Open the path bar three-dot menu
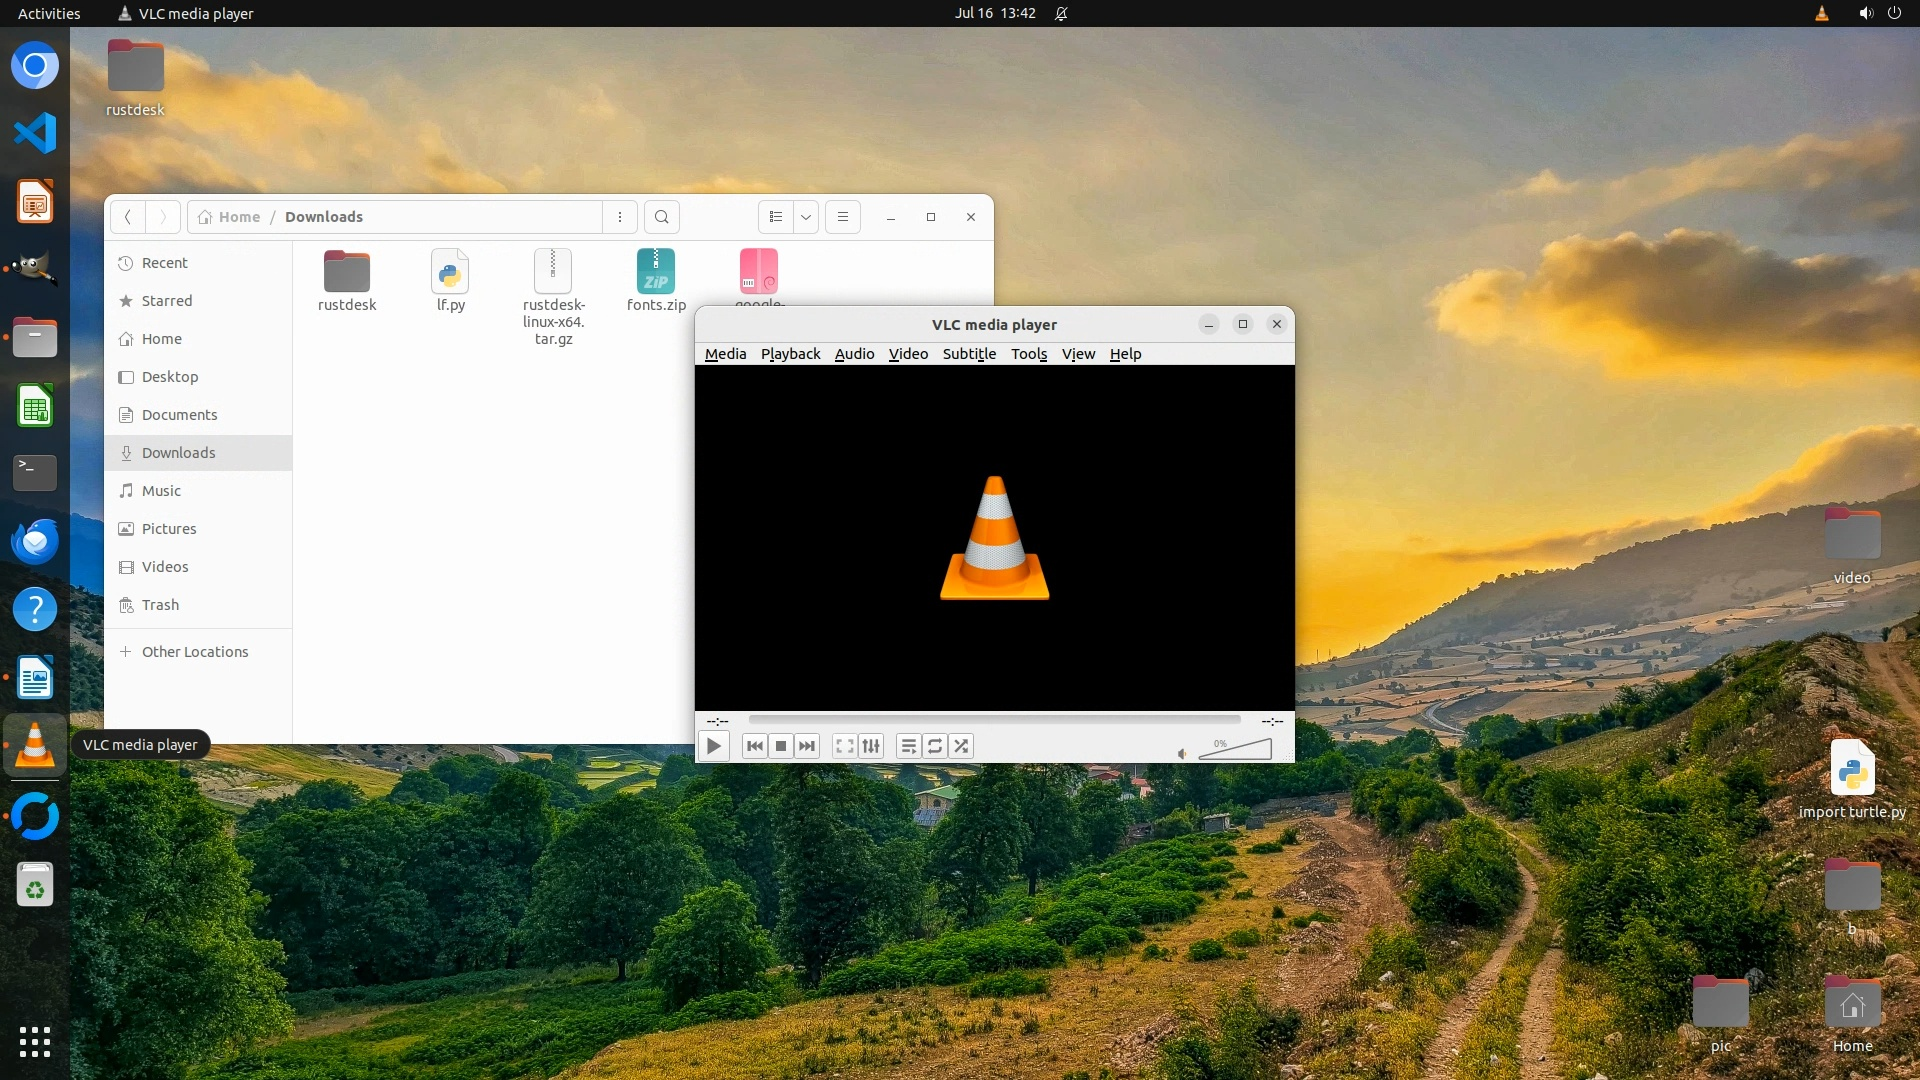Image resolution: width=1920 pixels, height=1080 pixels. (620, 217)
